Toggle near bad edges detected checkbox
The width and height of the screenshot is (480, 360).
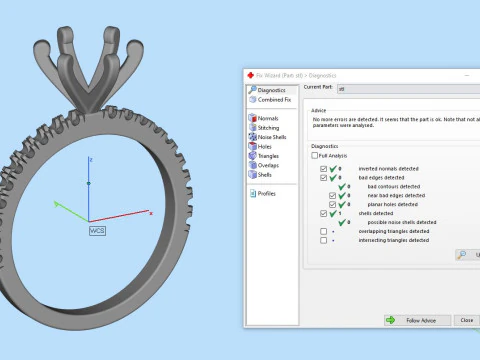coord(332,195)
